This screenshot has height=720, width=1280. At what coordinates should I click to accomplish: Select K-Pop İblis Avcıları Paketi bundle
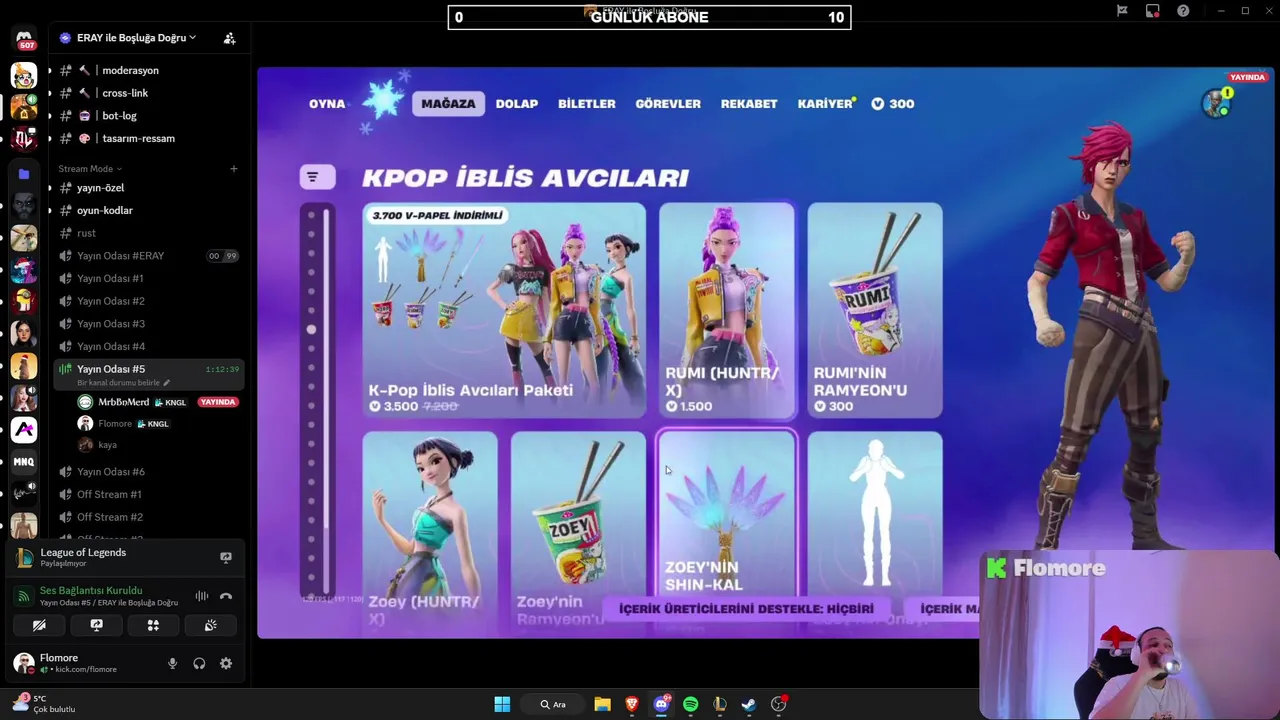pyautogui.click(x=504, y=310)
